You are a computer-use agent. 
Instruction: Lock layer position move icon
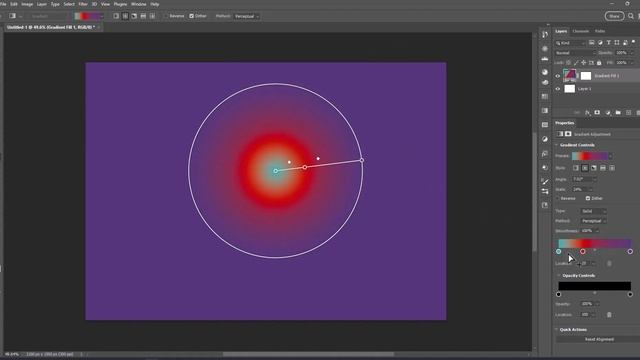584,62
